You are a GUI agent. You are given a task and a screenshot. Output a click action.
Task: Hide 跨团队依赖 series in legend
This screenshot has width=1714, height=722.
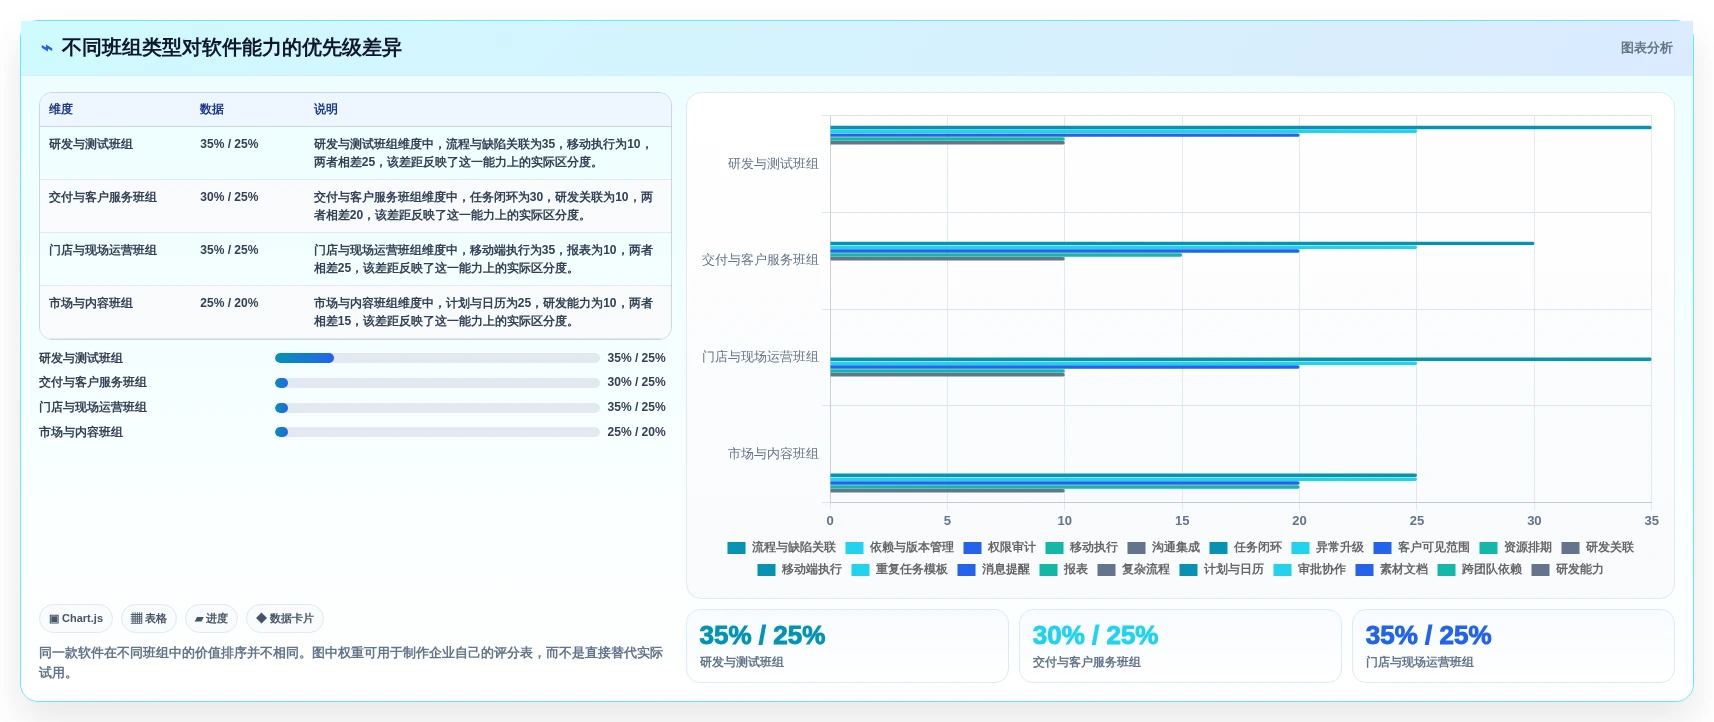(x=1480, y=570)
